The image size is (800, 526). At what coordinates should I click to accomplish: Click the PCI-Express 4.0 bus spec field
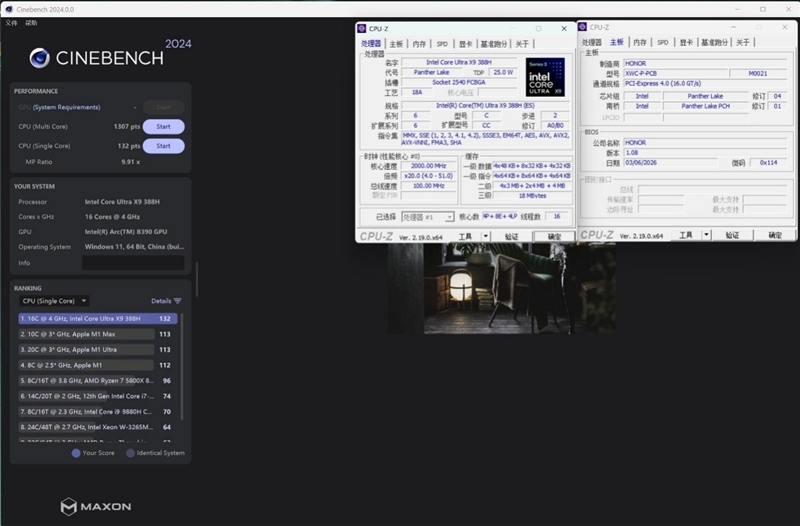[705, 83]
